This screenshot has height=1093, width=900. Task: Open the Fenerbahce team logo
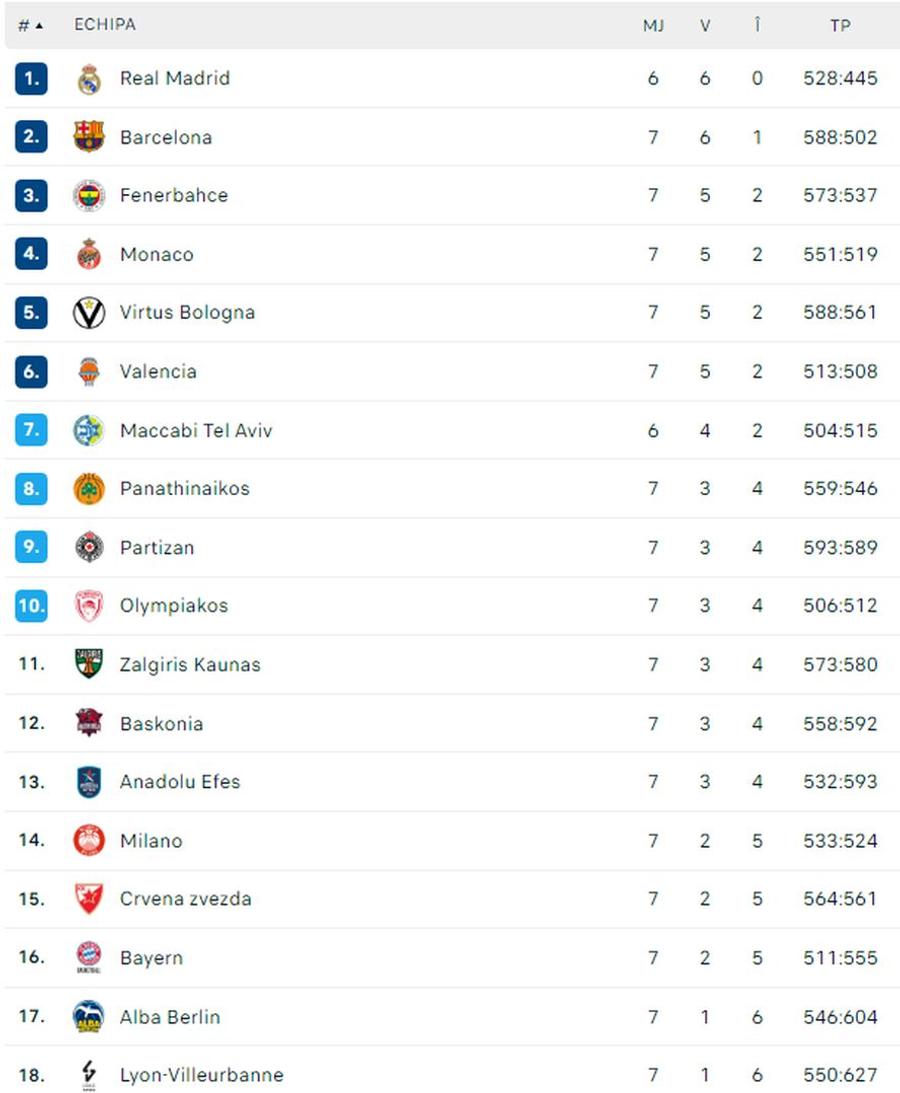[x=89, y=195]
